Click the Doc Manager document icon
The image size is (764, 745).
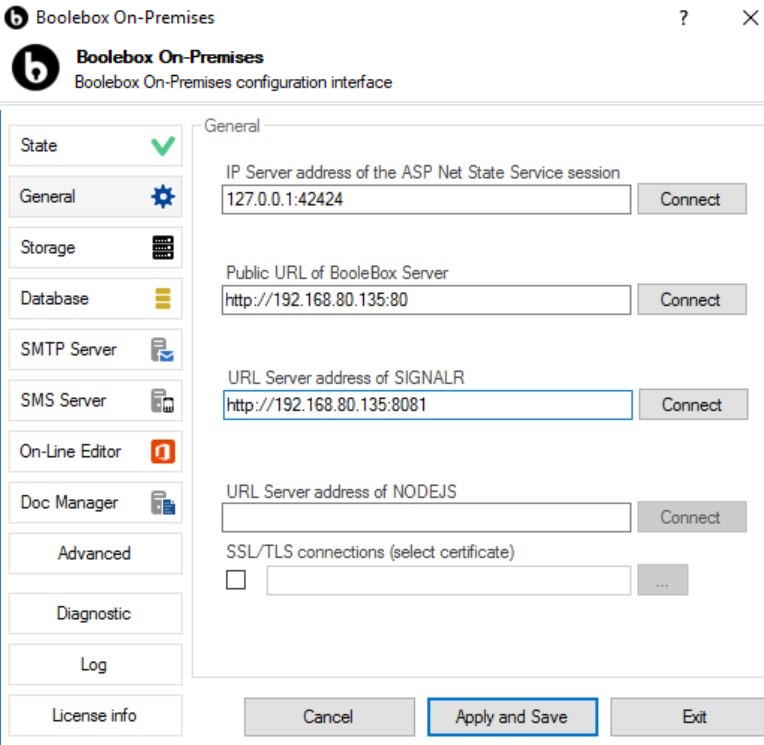point(163,502)
